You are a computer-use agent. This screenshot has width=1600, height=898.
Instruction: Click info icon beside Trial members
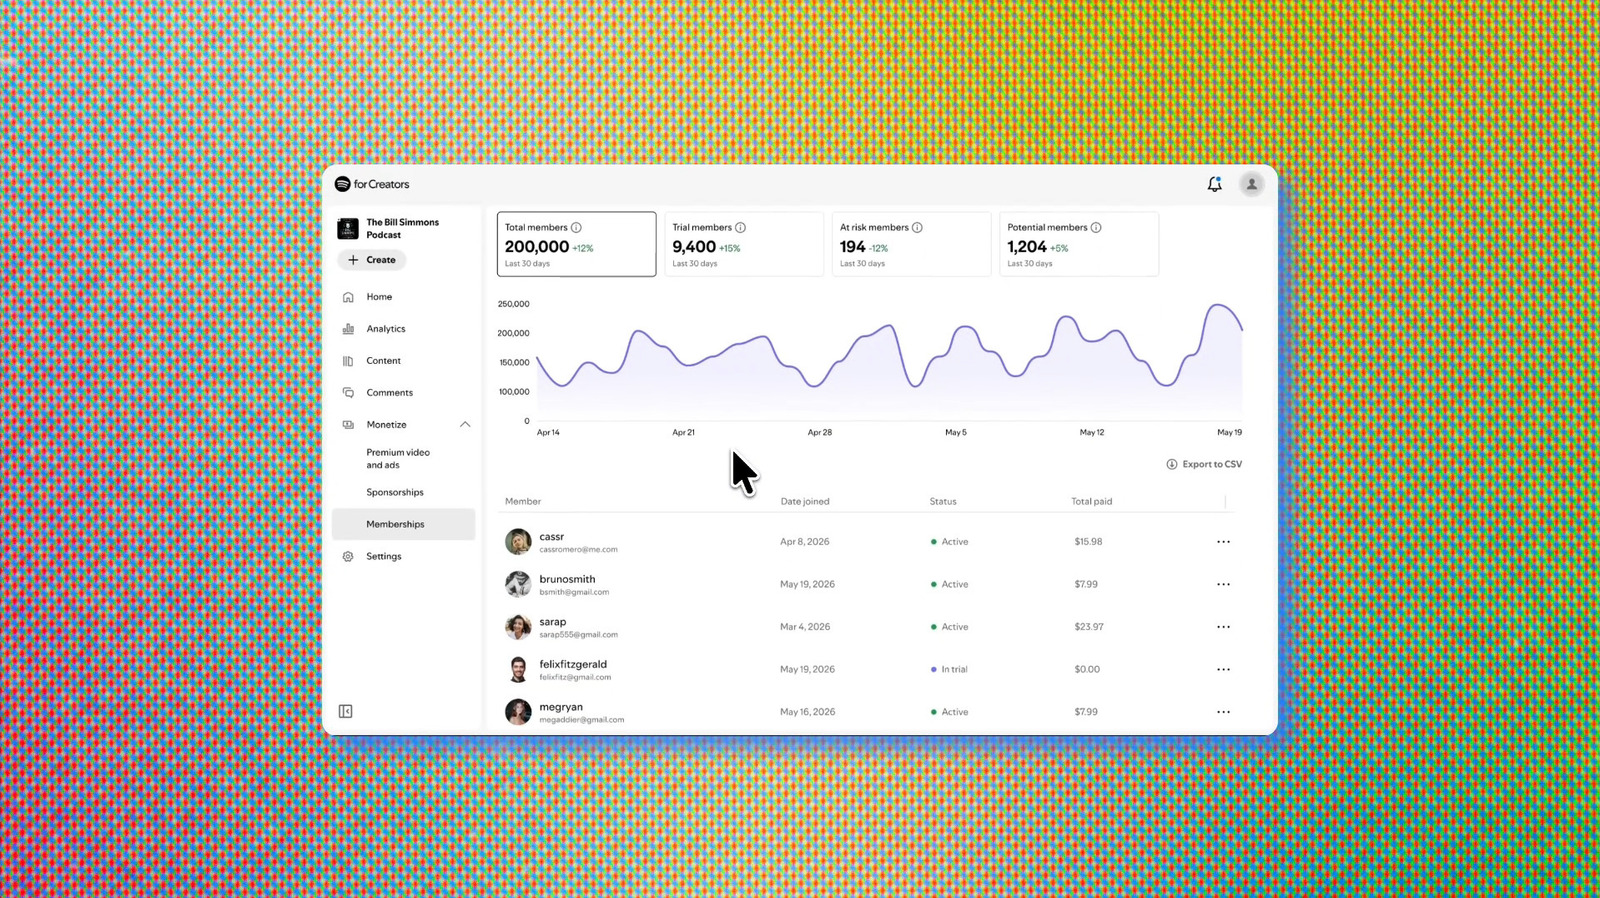(x=740, y=228)
